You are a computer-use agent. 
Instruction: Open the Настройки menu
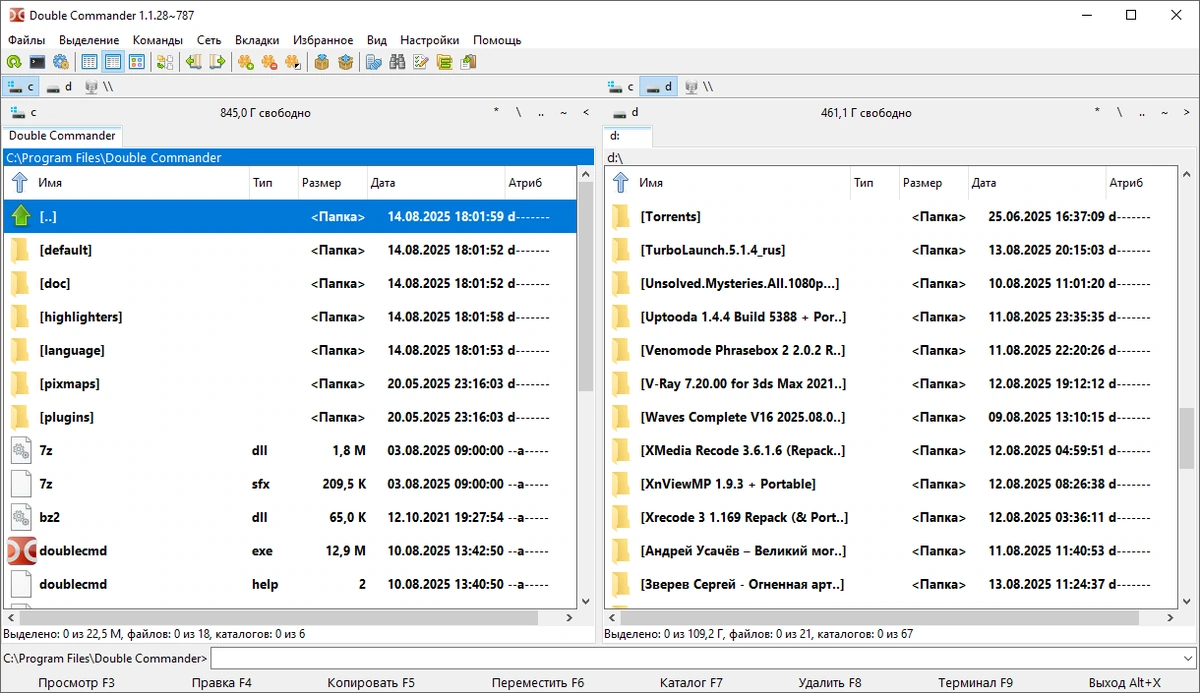pos(430,40)
